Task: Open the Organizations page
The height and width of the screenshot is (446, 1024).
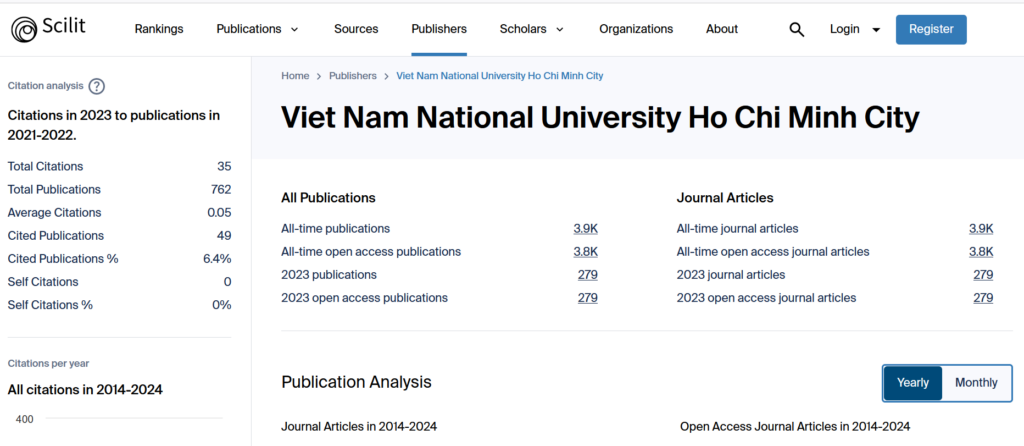Action: (636, 29)
